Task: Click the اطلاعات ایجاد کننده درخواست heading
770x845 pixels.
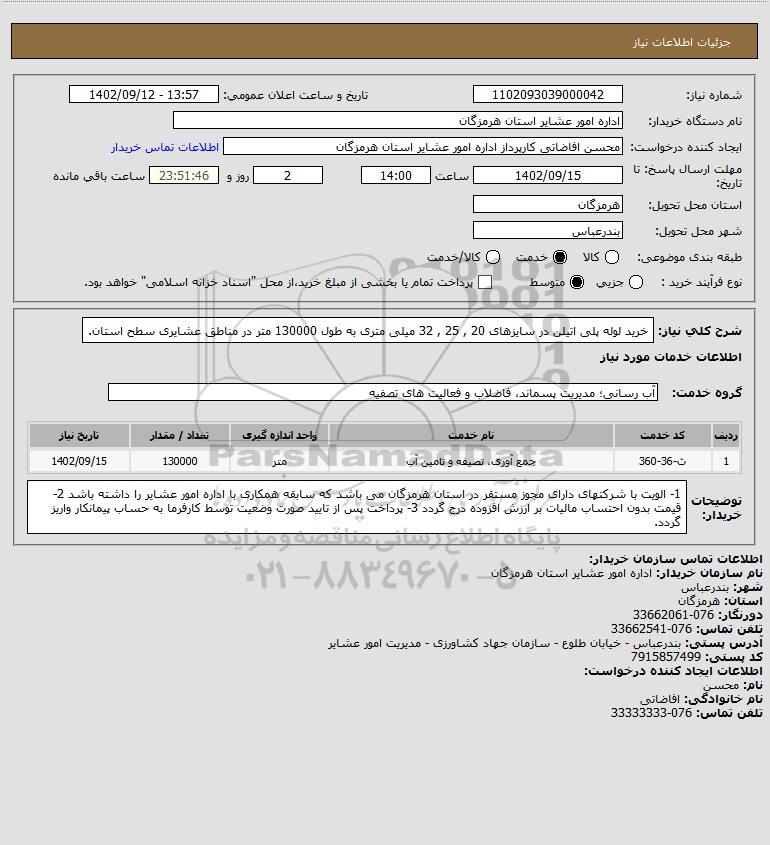Action: 674,671
